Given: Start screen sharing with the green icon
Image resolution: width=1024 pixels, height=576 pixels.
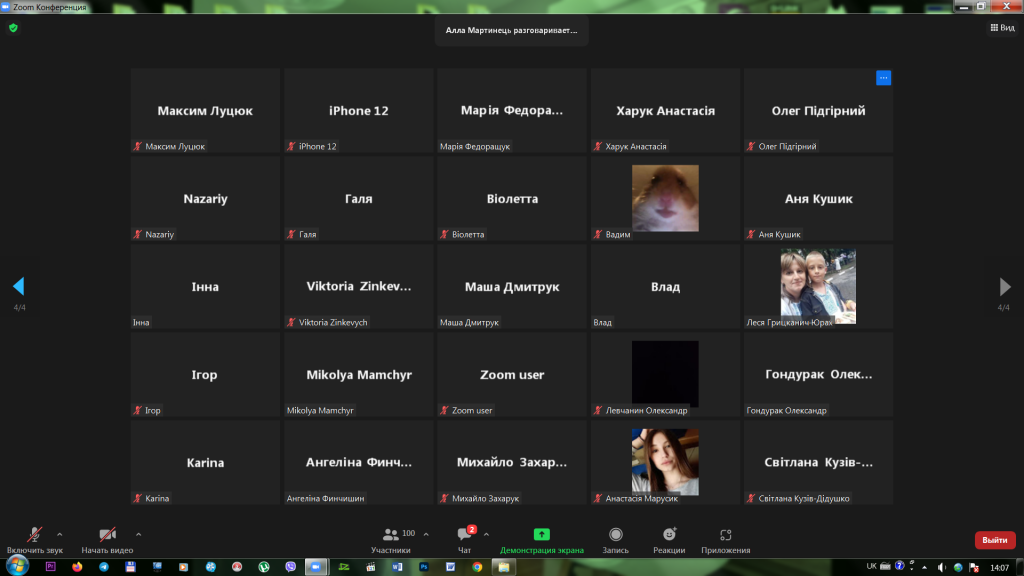Looking at the screenshot, I should click(x=541, y=534).
